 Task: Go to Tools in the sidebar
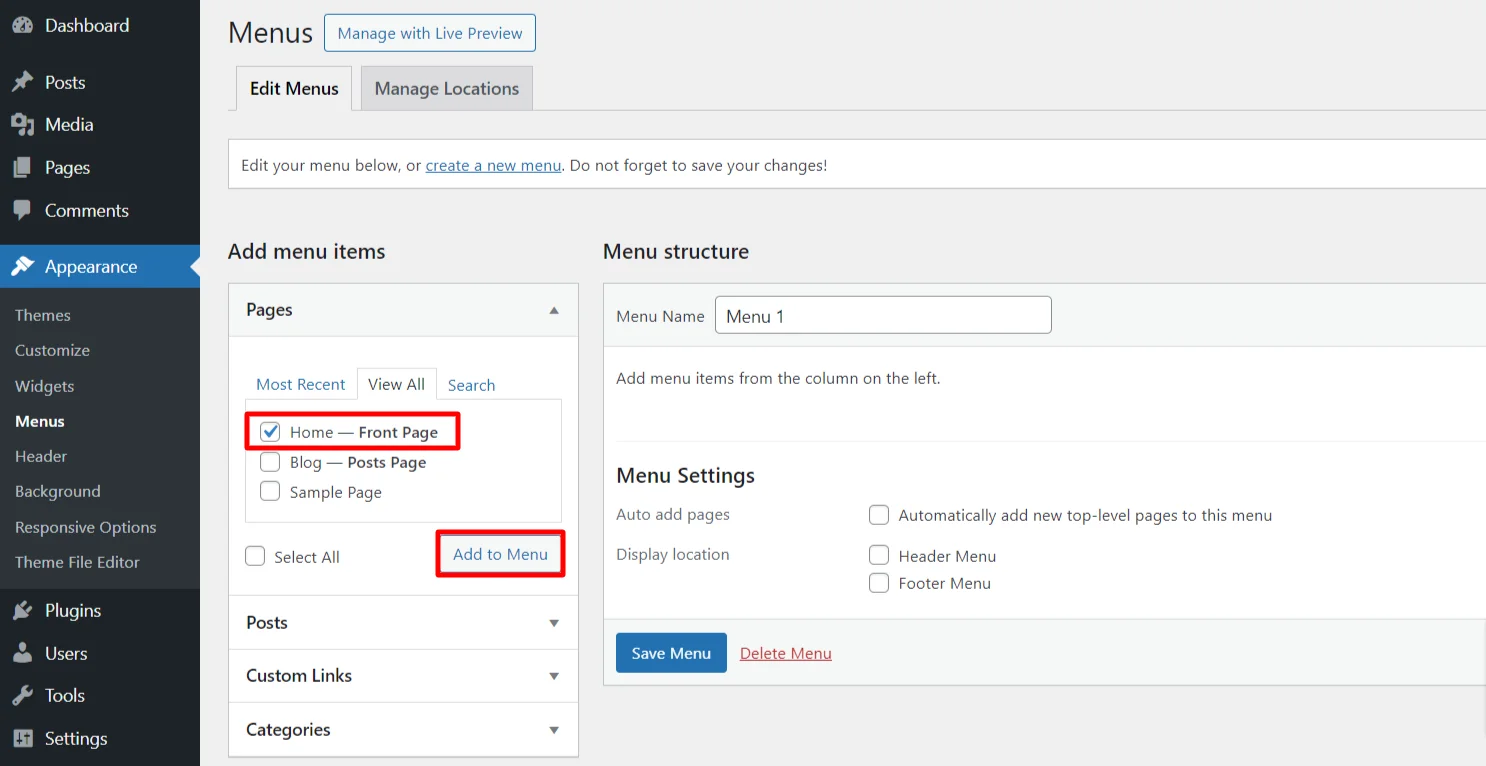coord(100,696)
